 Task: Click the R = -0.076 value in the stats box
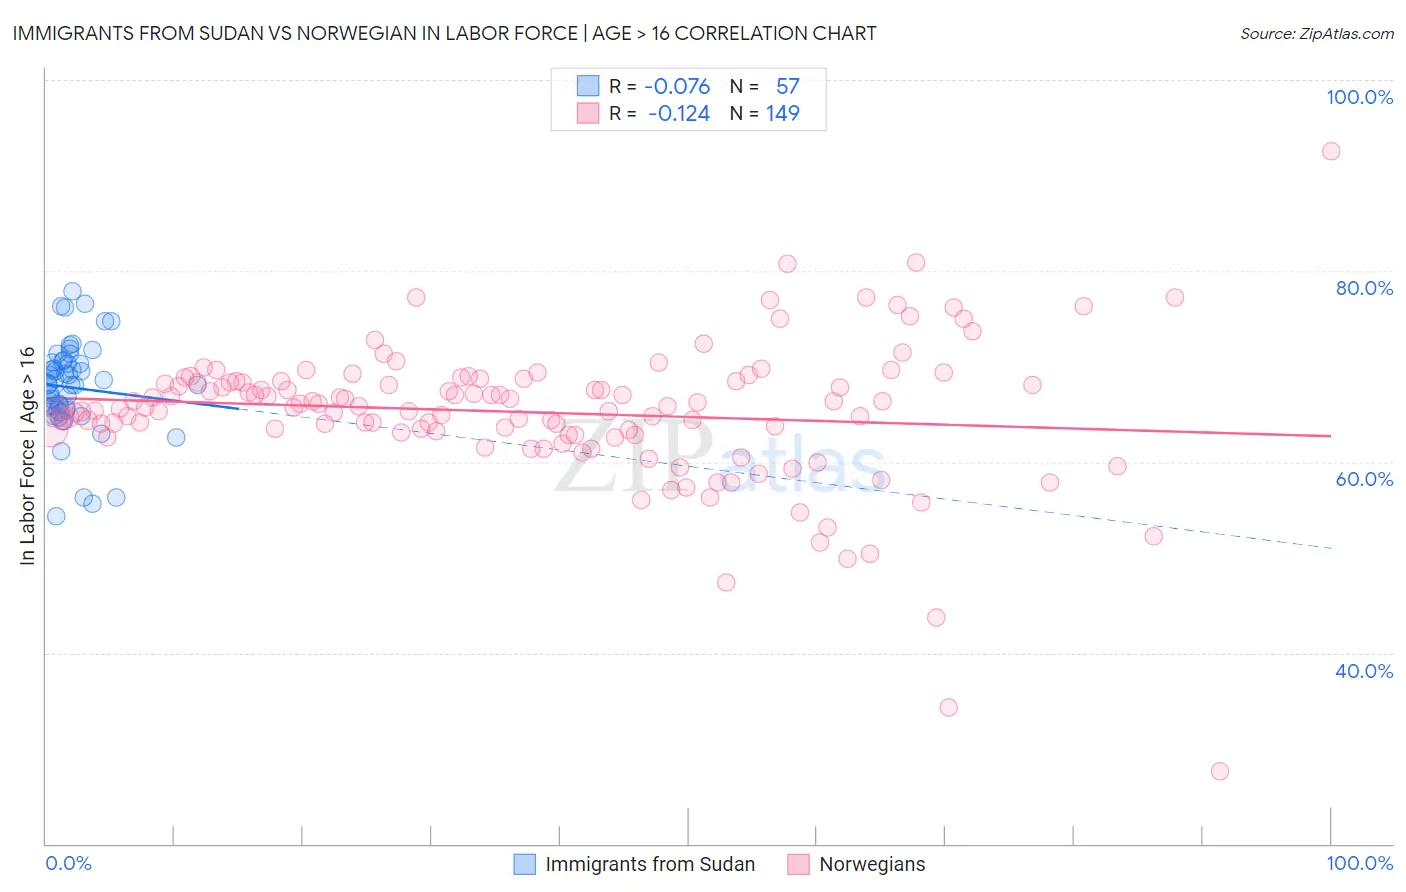point(660,86)
